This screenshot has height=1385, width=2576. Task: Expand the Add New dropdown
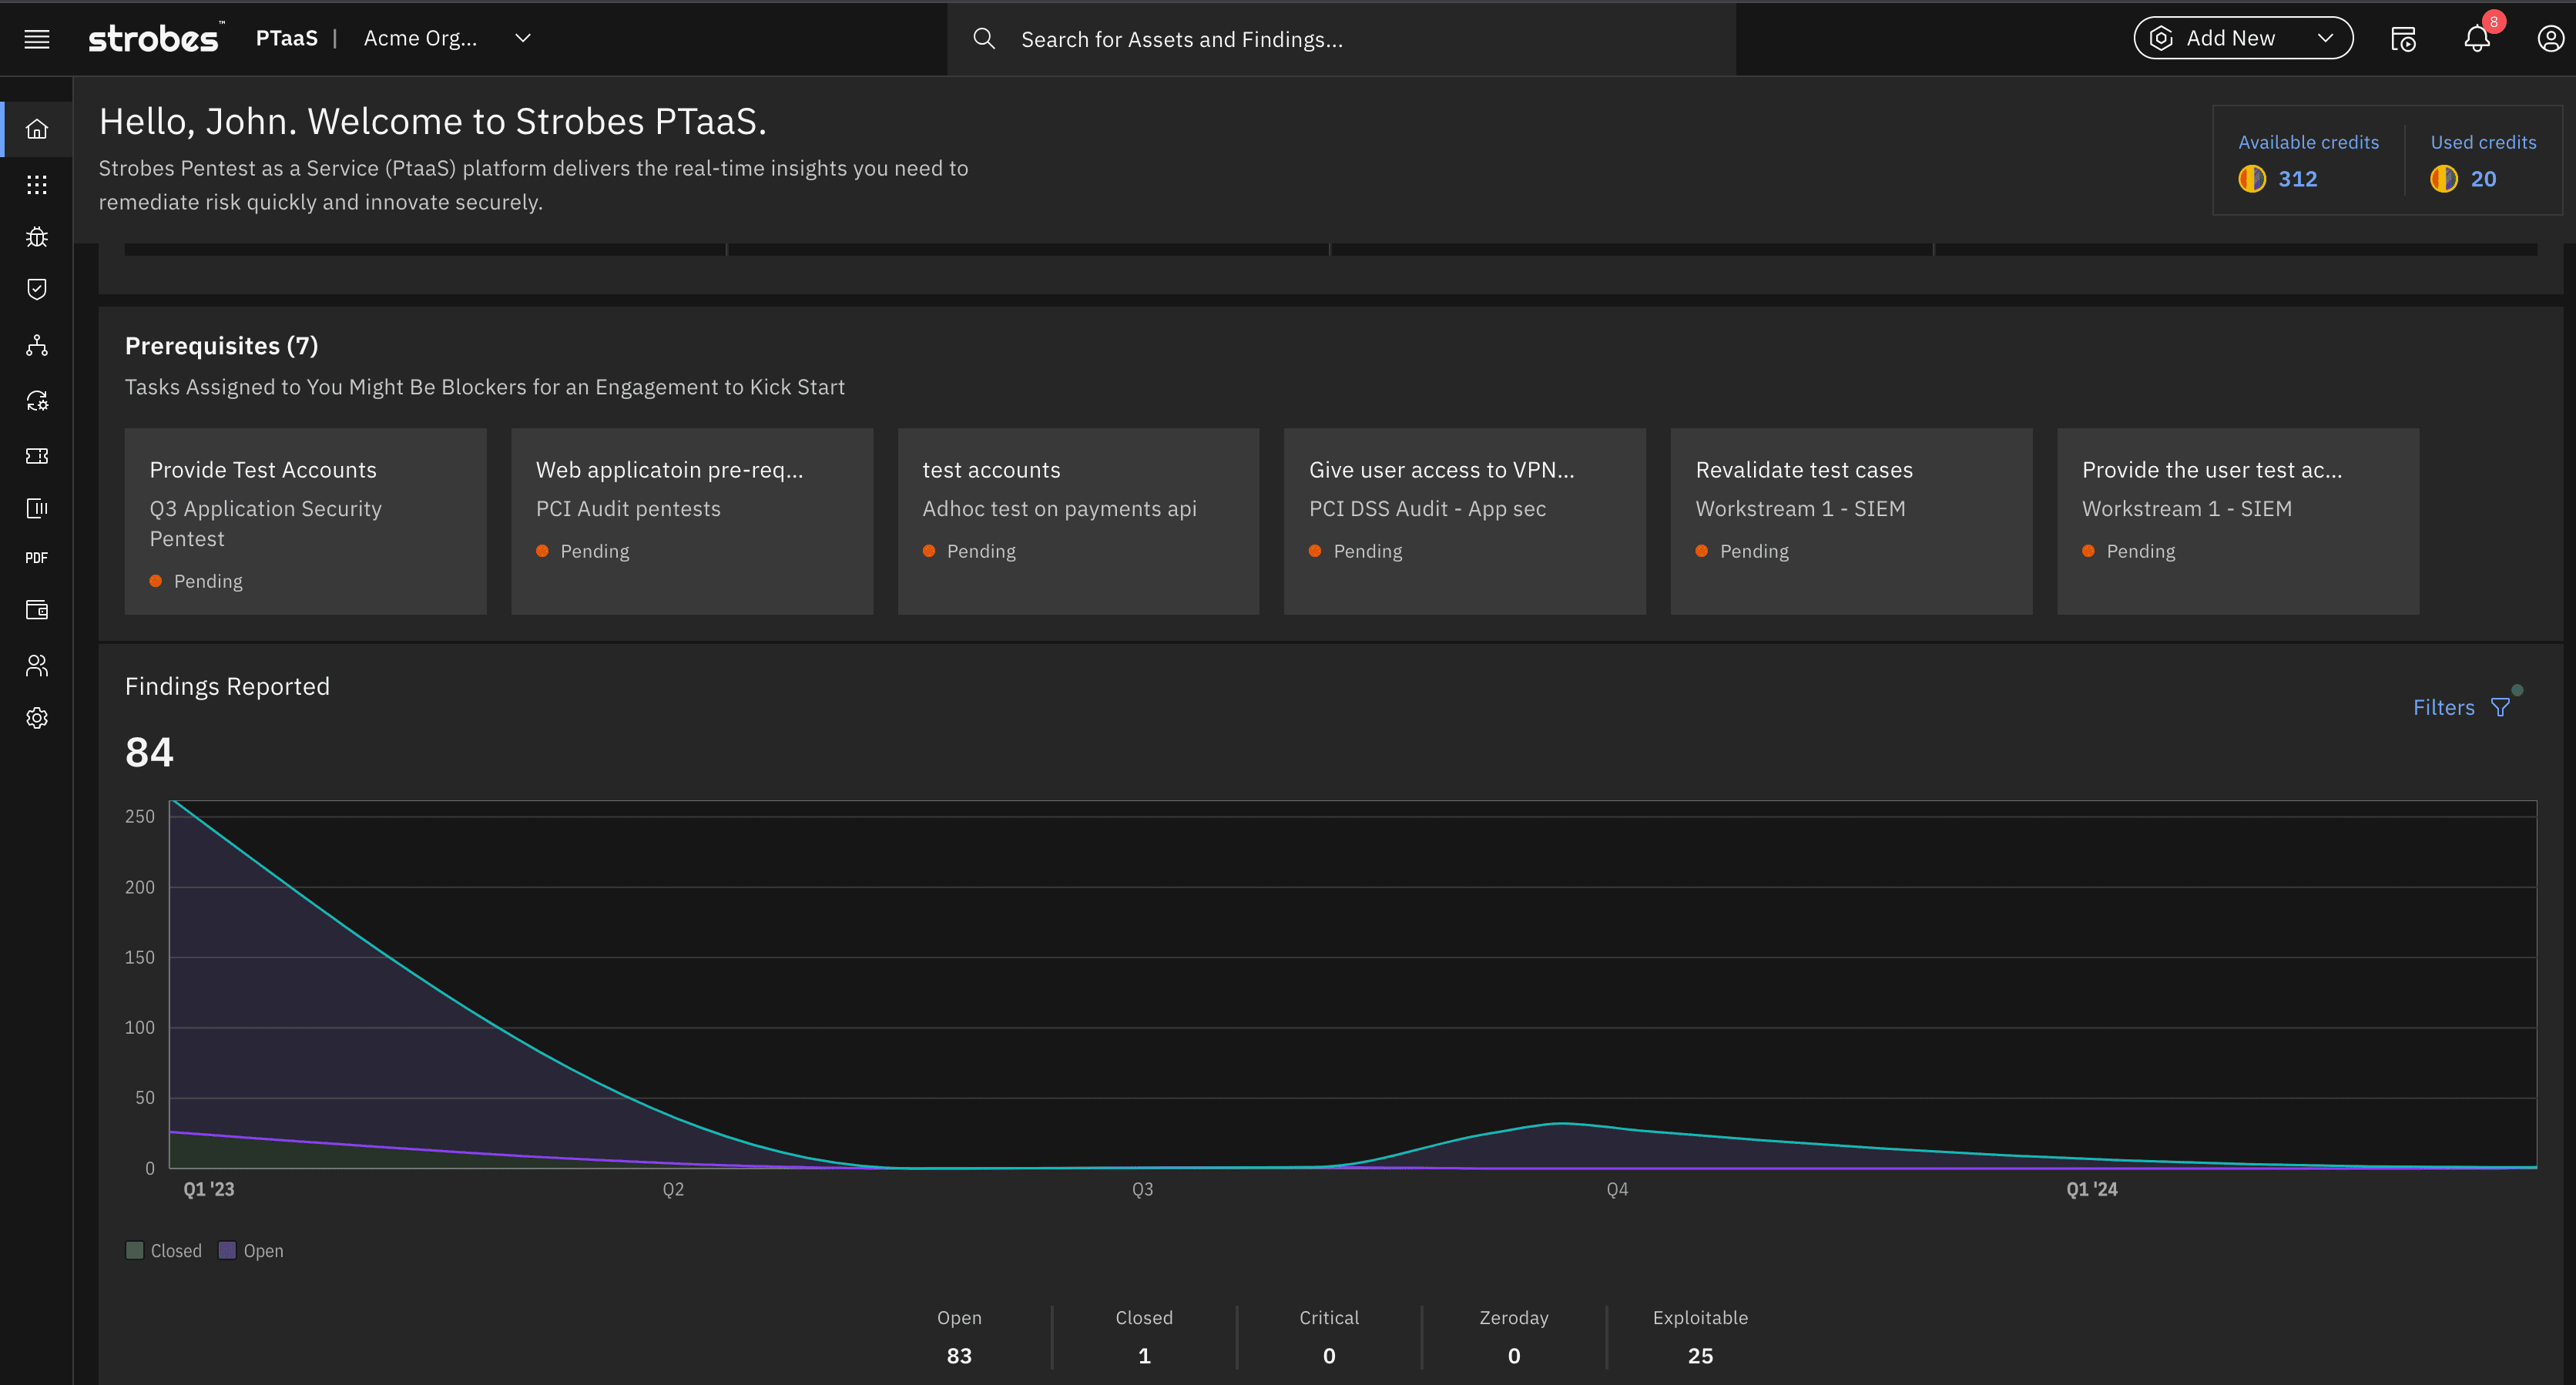[x=2243, y=39]
